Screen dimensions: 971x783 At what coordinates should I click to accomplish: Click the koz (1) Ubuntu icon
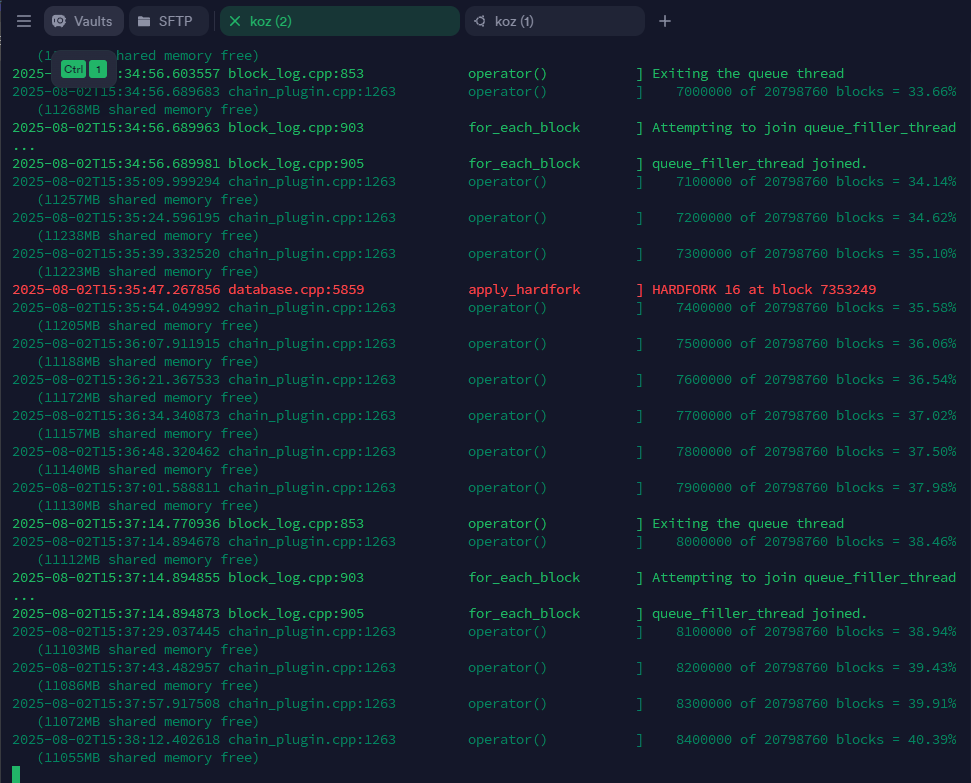[x=479, y=21]
